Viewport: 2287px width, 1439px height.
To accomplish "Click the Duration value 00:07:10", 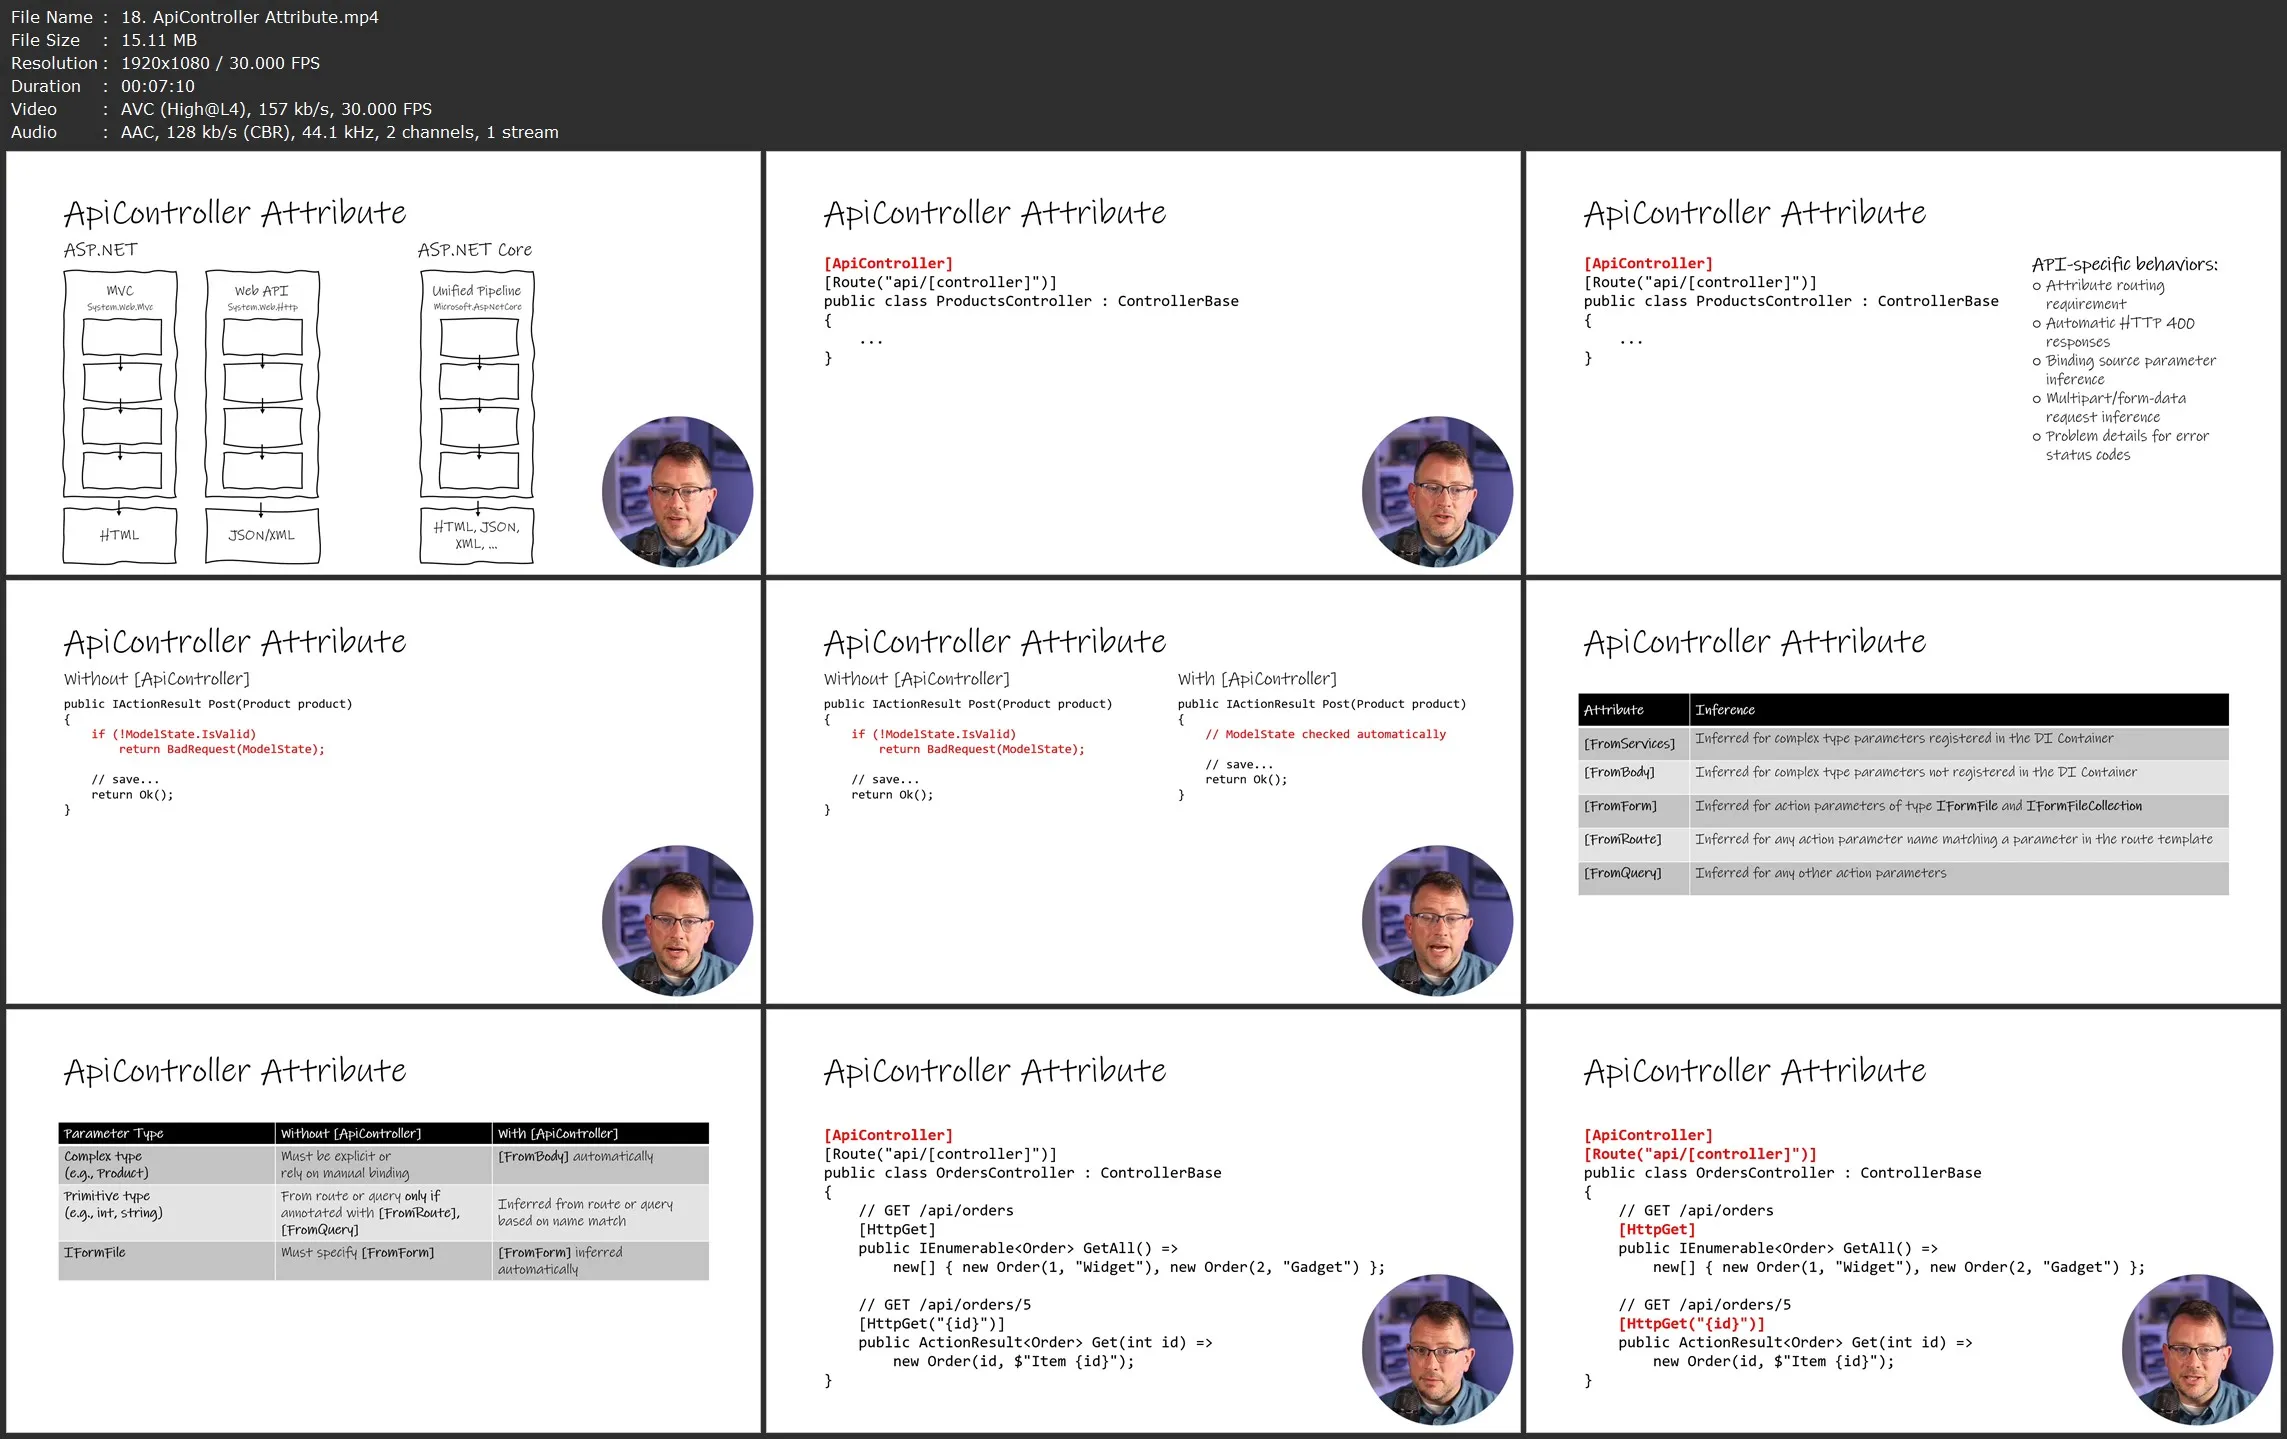I will coord(158,86).
